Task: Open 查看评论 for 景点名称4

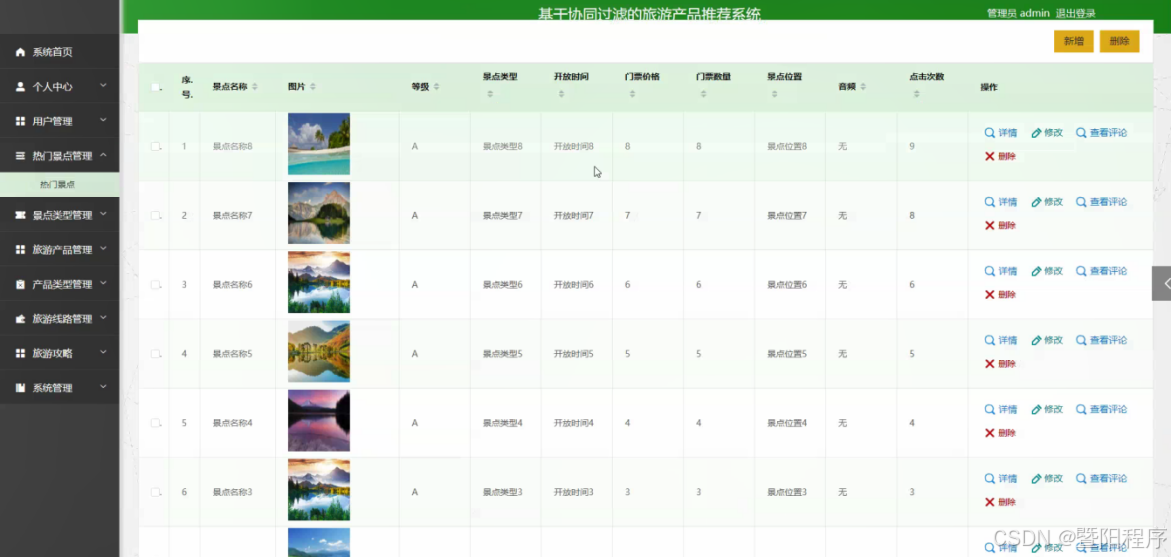Action: click(1102, 409)
